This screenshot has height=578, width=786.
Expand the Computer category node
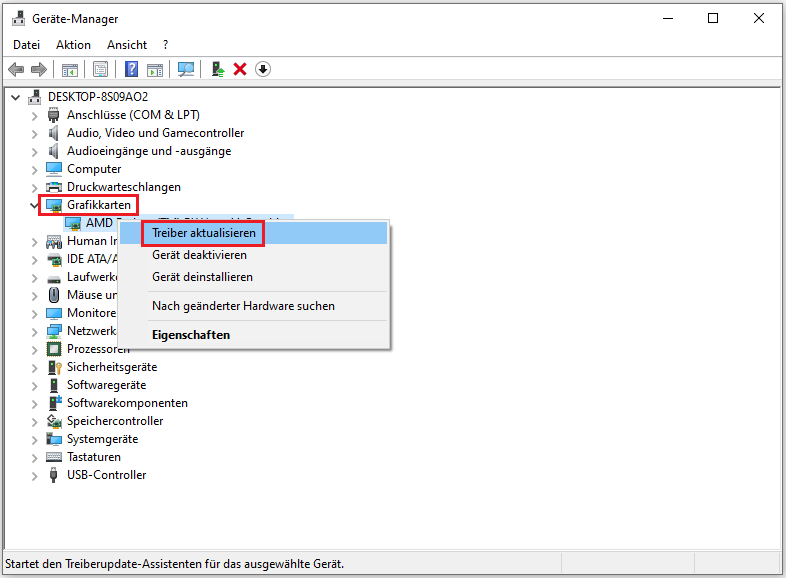[34, 170]
